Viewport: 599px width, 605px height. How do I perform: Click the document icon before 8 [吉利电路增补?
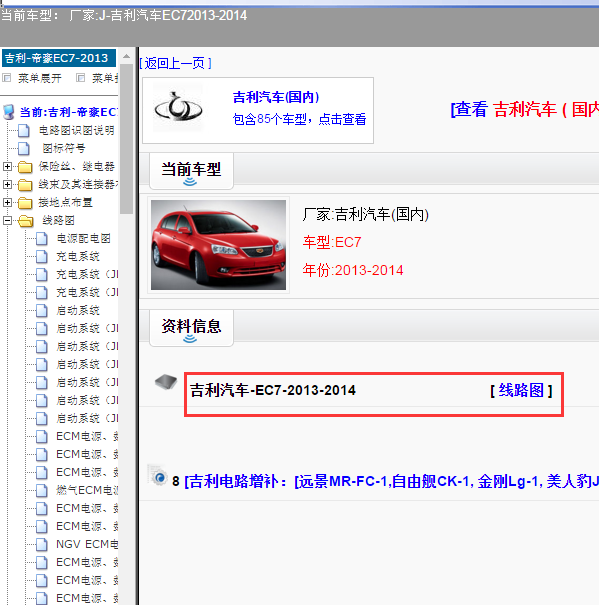[x=157, y=475]
